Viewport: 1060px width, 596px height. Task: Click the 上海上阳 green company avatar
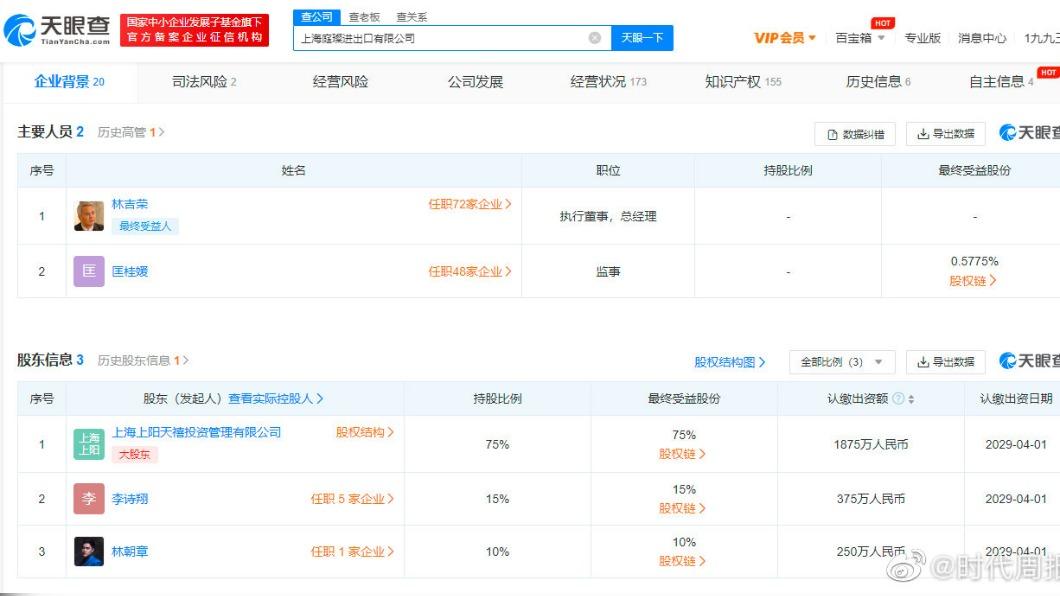tap(89, 445)
